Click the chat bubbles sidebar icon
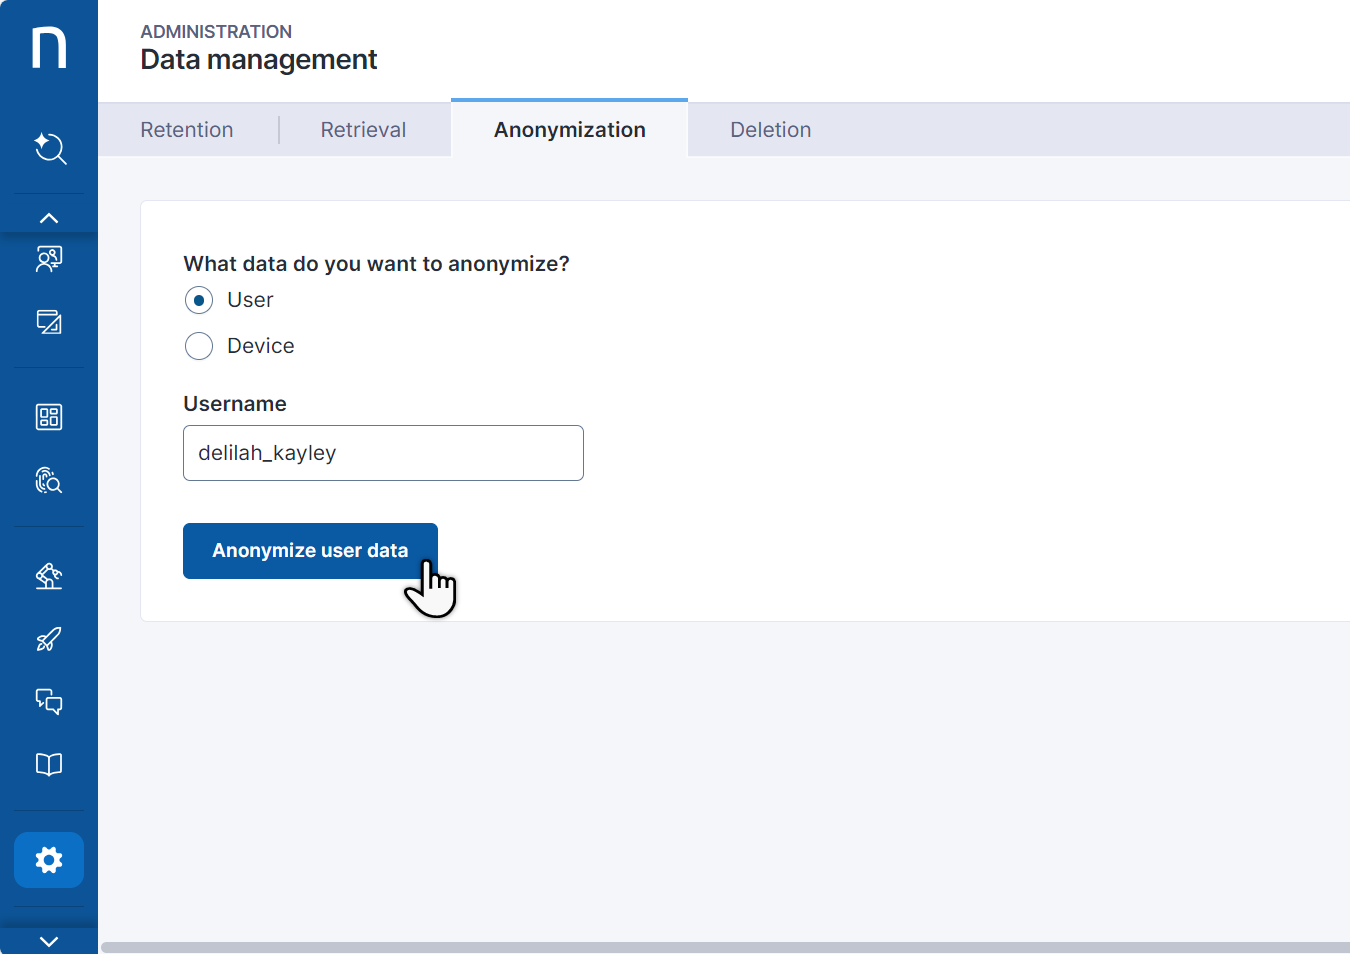 click(49, 702)
